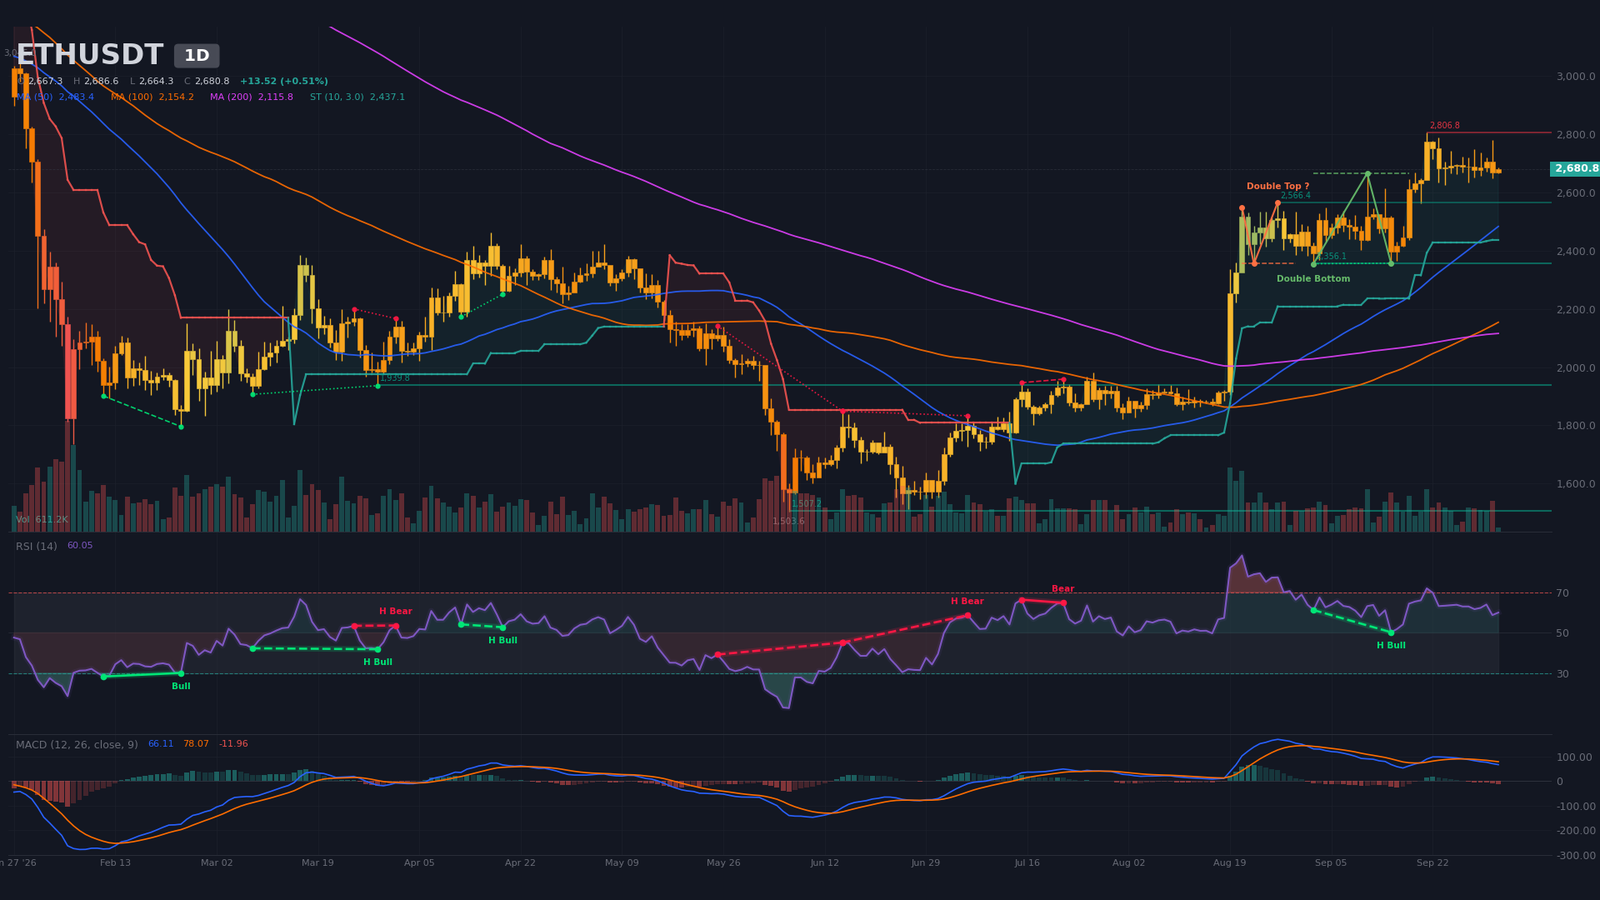Click the MACD histogram value -11.96
This screenshot has height=900, width=1600.
coord(234,744)
